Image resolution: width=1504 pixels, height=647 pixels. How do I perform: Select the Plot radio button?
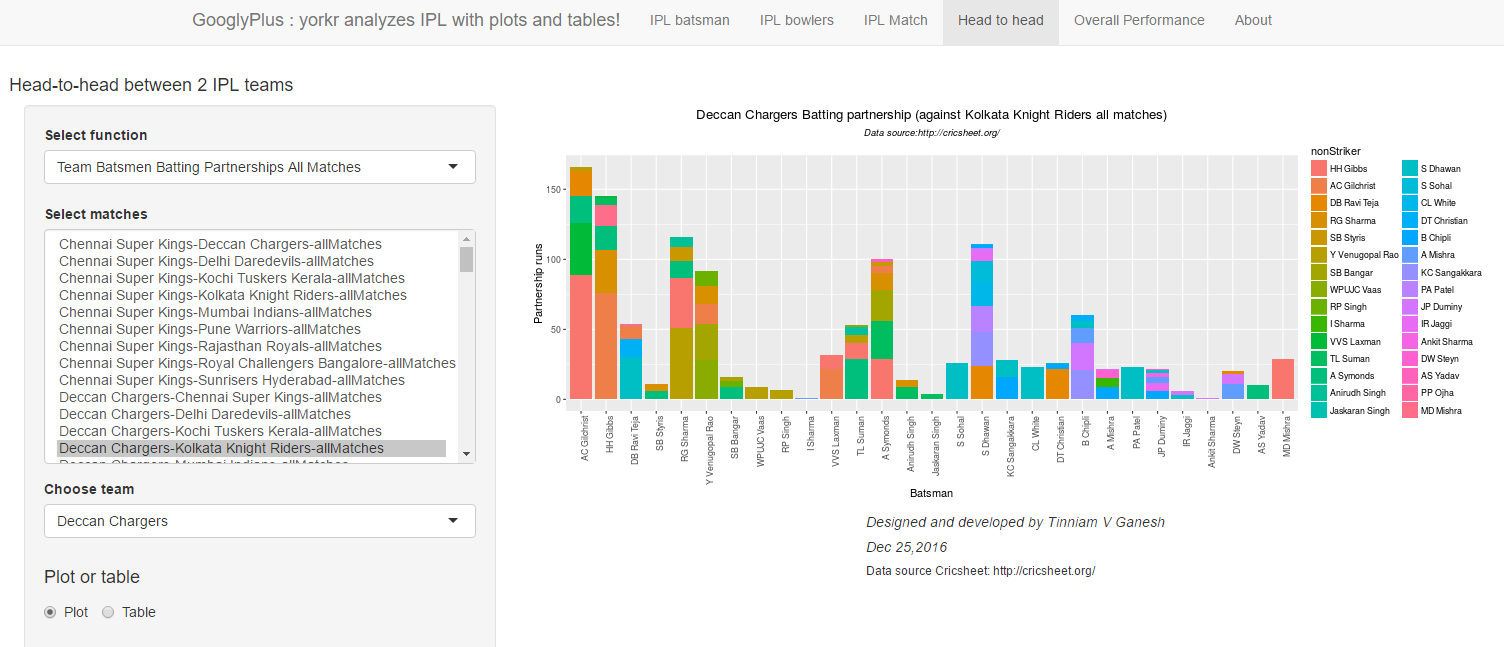coord(50,612)
